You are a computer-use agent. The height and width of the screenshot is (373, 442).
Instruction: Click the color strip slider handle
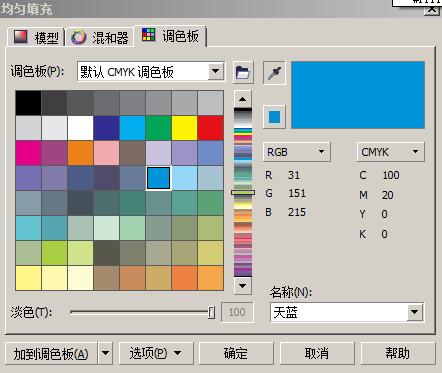click(243, 193)
